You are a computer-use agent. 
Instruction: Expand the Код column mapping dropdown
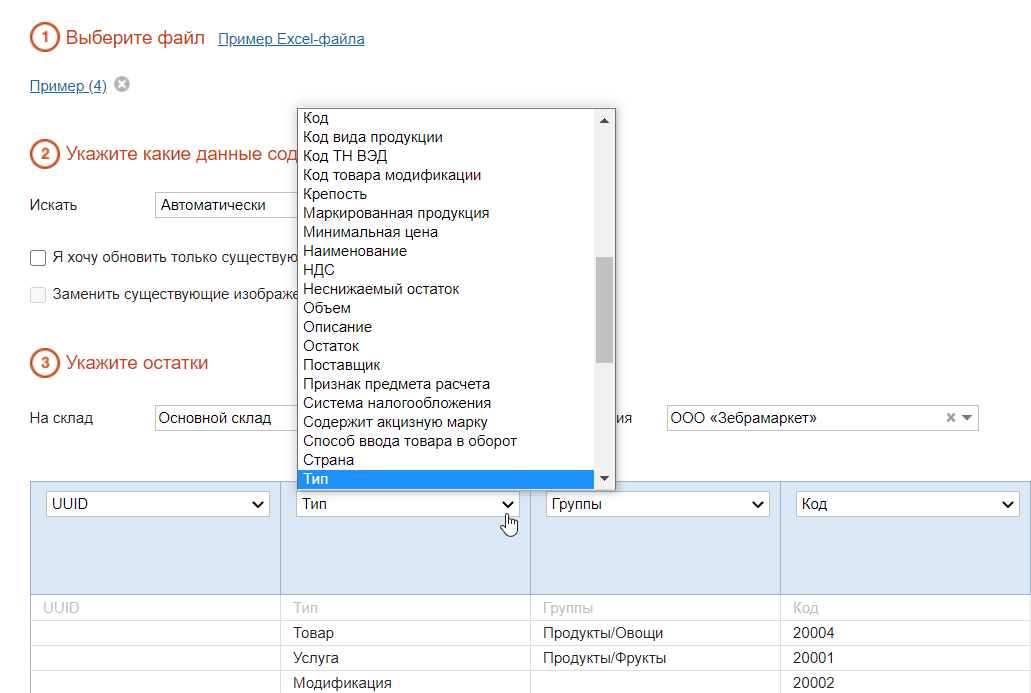[x=907, y=504]
